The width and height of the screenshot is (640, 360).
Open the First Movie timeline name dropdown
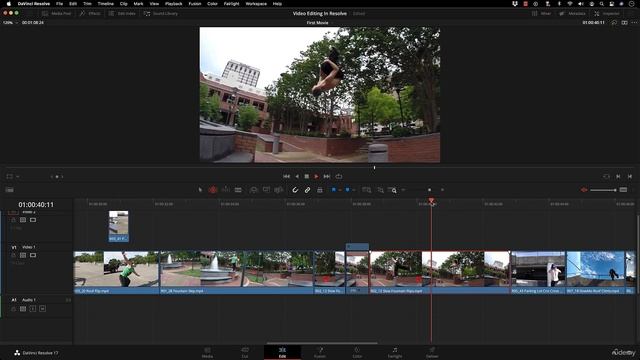click(x=319, y=23)
